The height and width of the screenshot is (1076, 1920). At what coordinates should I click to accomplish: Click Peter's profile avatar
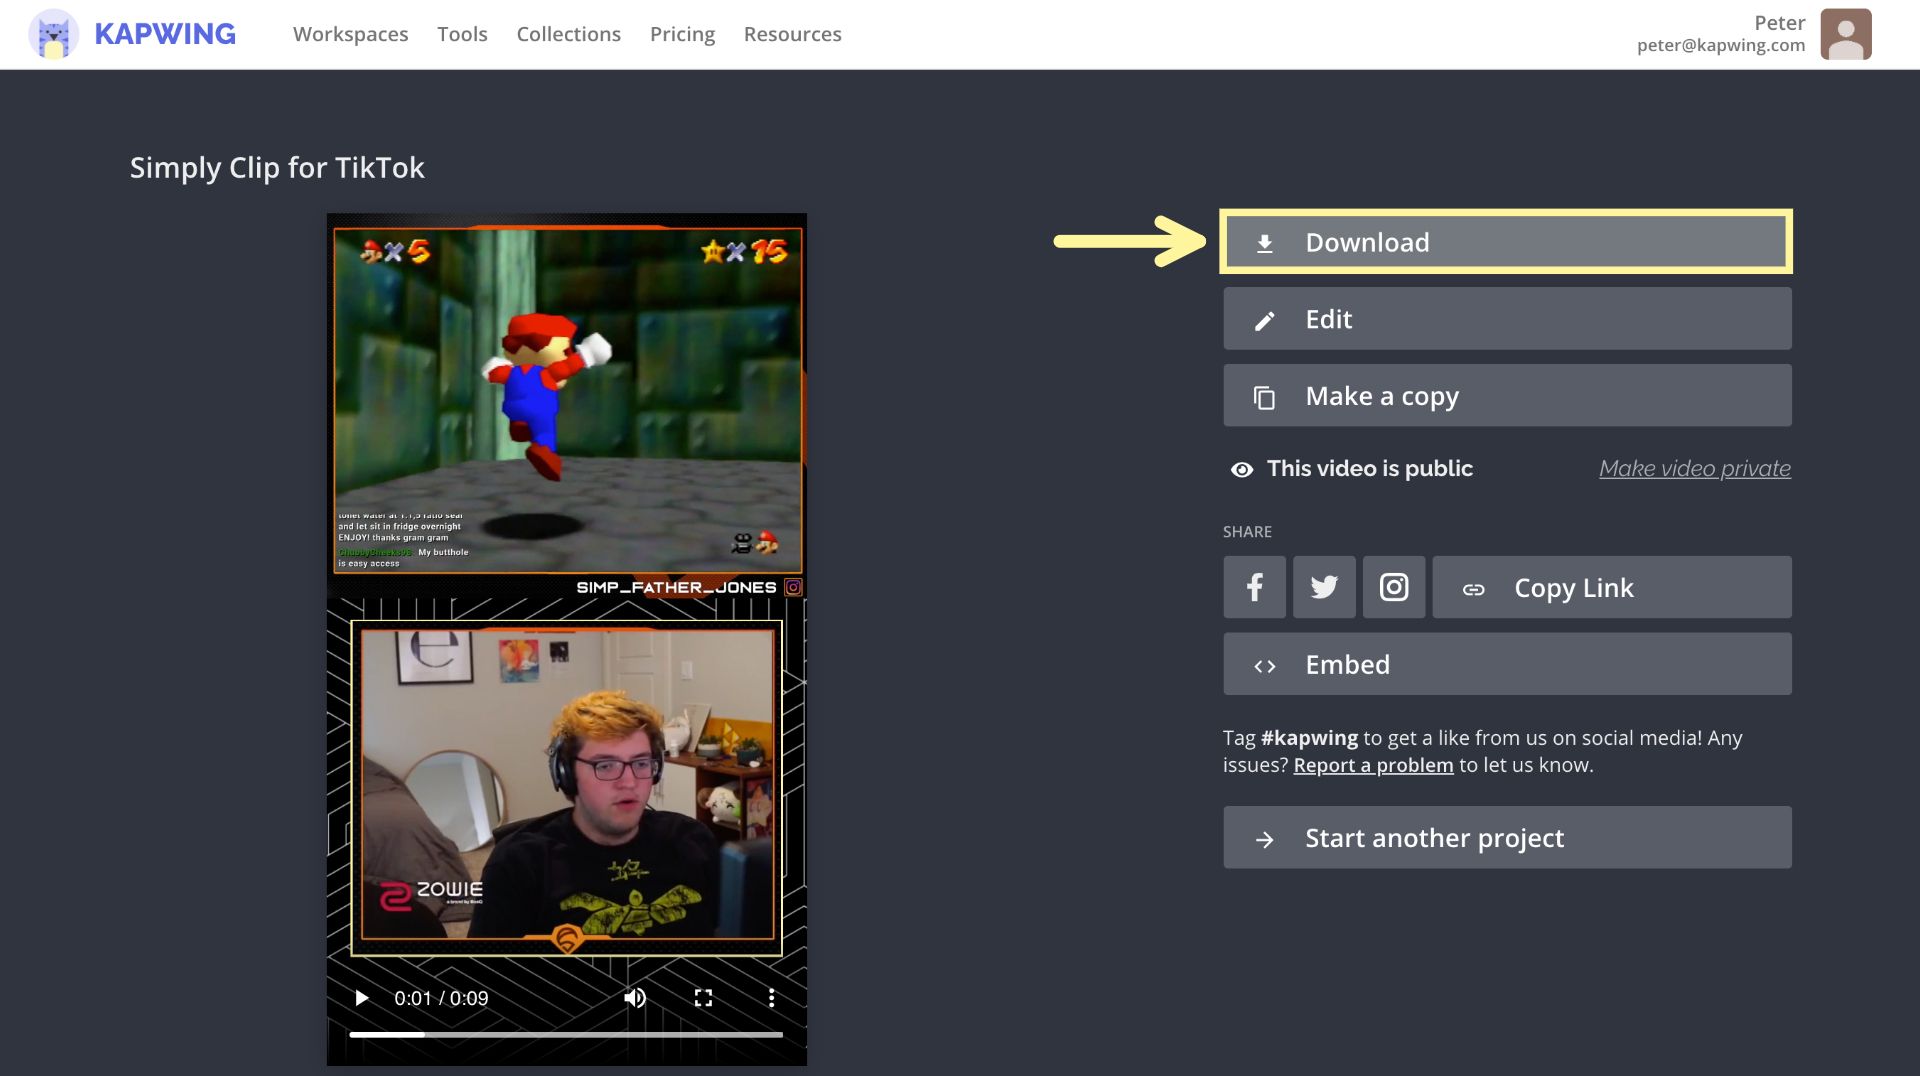tap(1845, 35)
